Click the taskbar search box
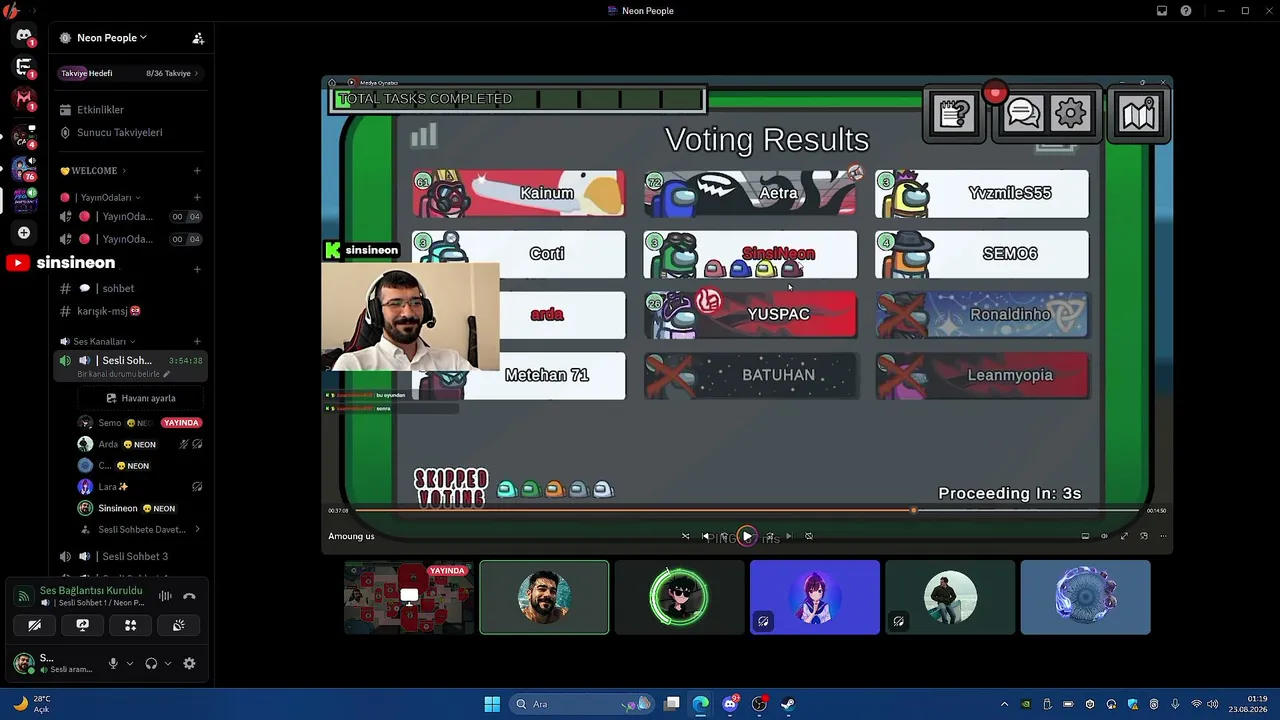The width and height of the screenshot is (1280, 720). (582, 704)
